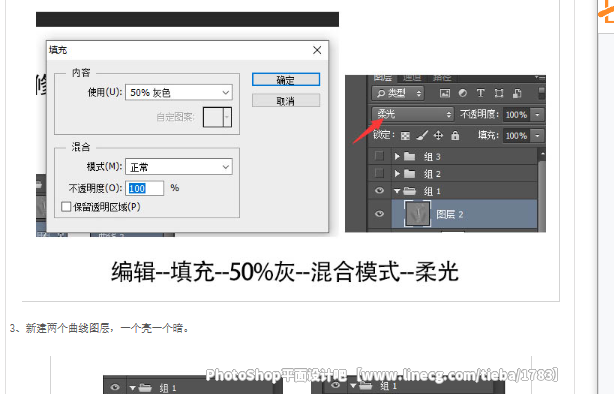Open the 使用 dropdown showing 50% 灰色
The height and width of the screenshot is (394, 614).
pos(179,92)
